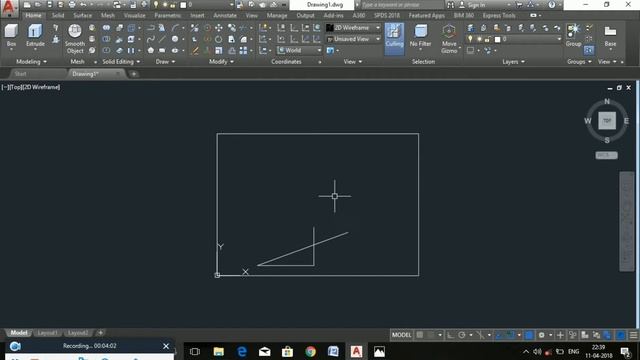This screenshot has height=360, width=640.
Task: Toggle layer on/off lightbulb in Layers panel
Action: pyautogui.click(x=470, y=39)
